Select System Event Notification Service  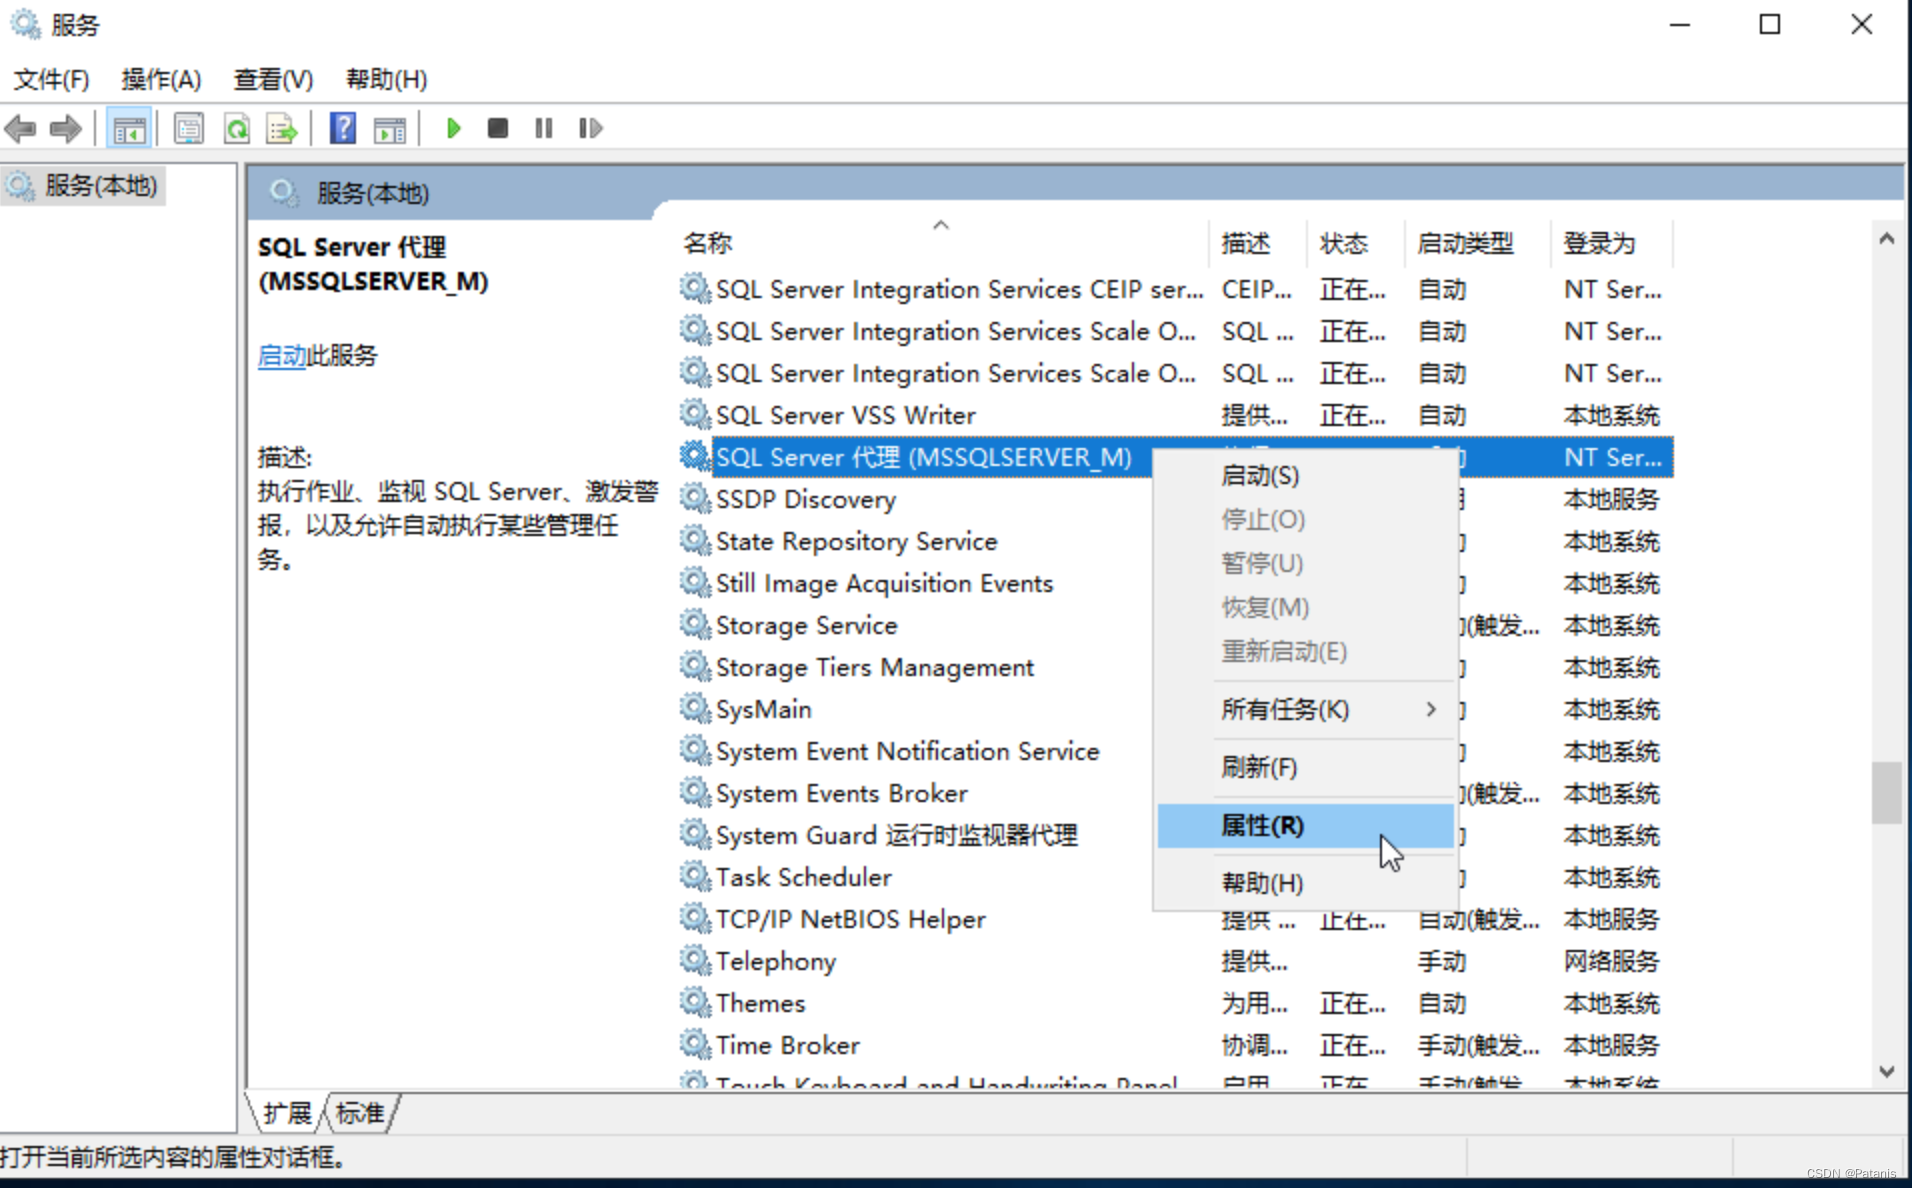[907, 751]
